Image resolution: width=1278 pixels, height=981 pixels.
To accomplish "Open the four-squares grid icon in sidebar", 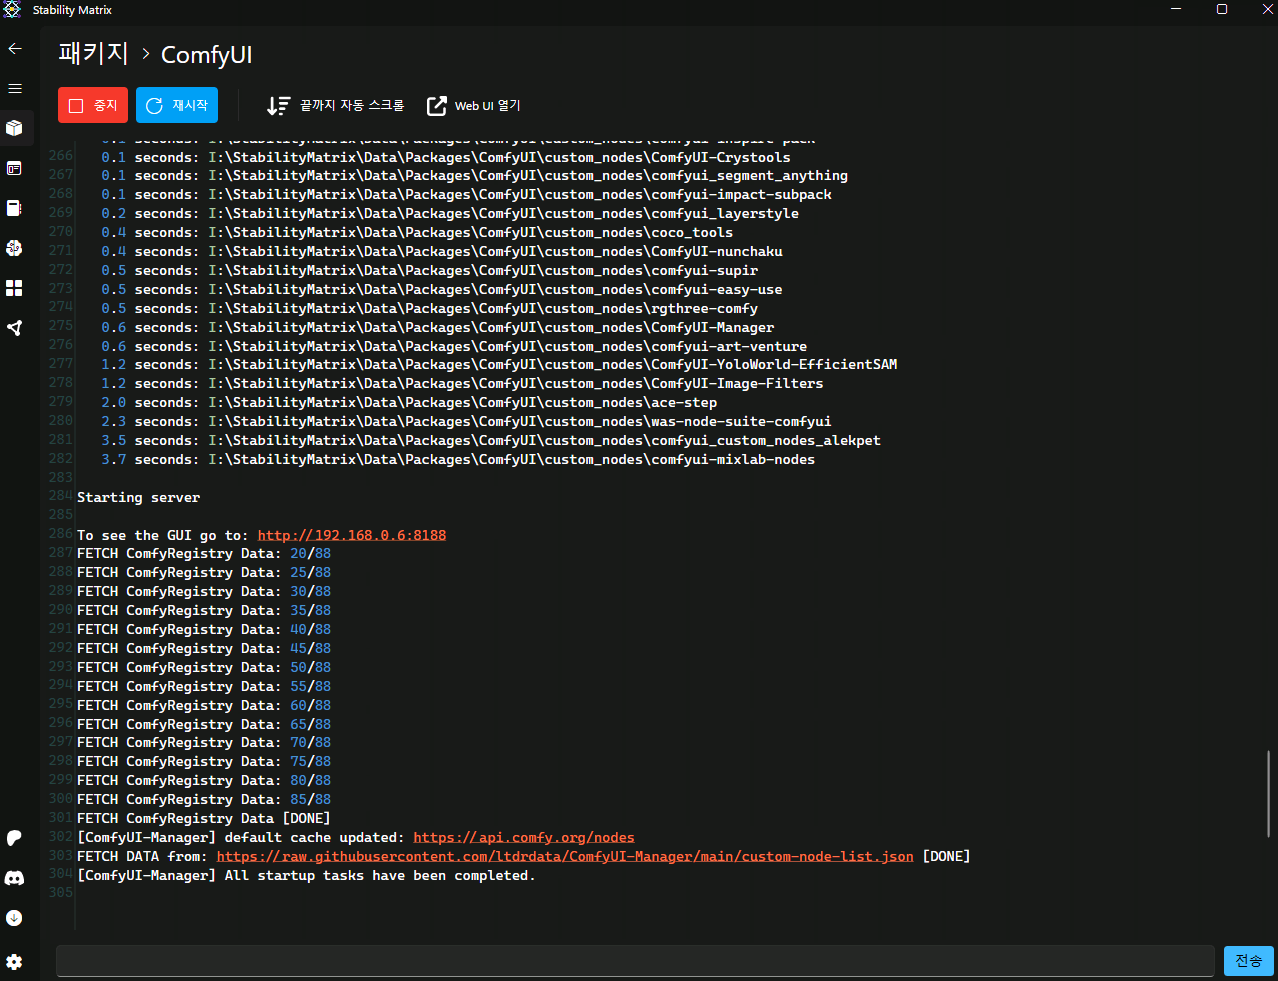I will point(15,288).
